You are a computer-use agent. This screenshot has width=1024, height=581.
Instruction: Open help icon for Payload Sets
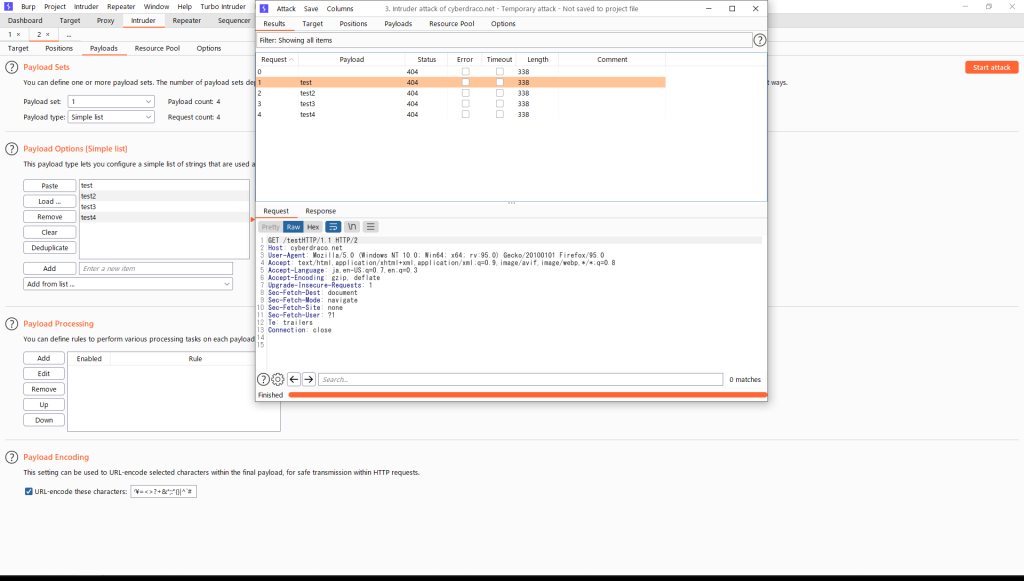tap(12, 67)
